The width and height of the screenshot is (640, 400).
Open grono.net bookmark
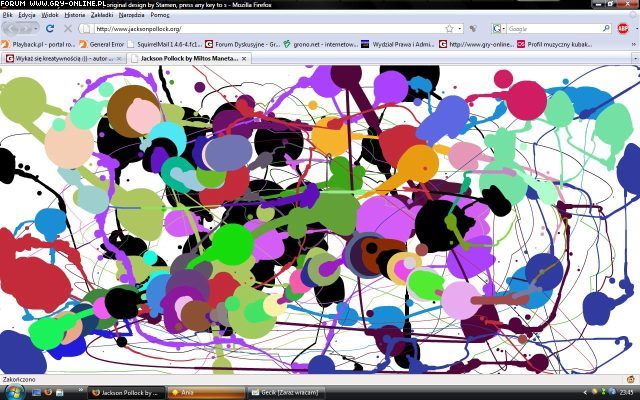click(x=320, y=44)
